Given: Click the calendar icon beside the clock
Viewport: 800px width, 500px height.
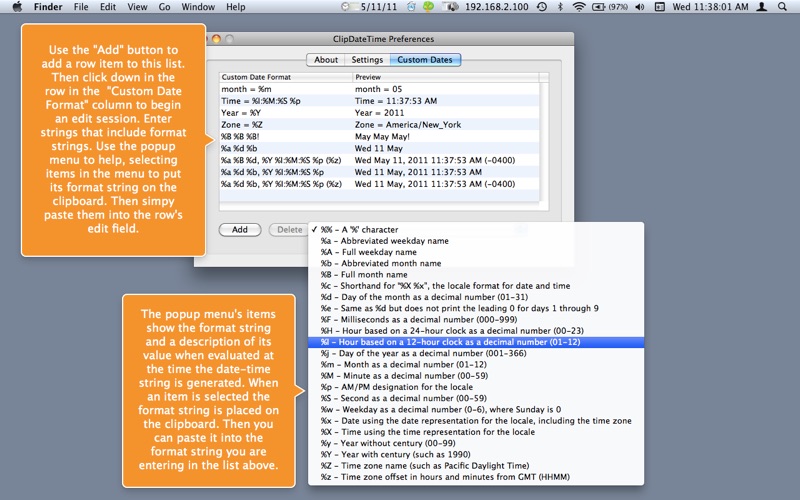Looking at the screenshot, I should [660, 7].
